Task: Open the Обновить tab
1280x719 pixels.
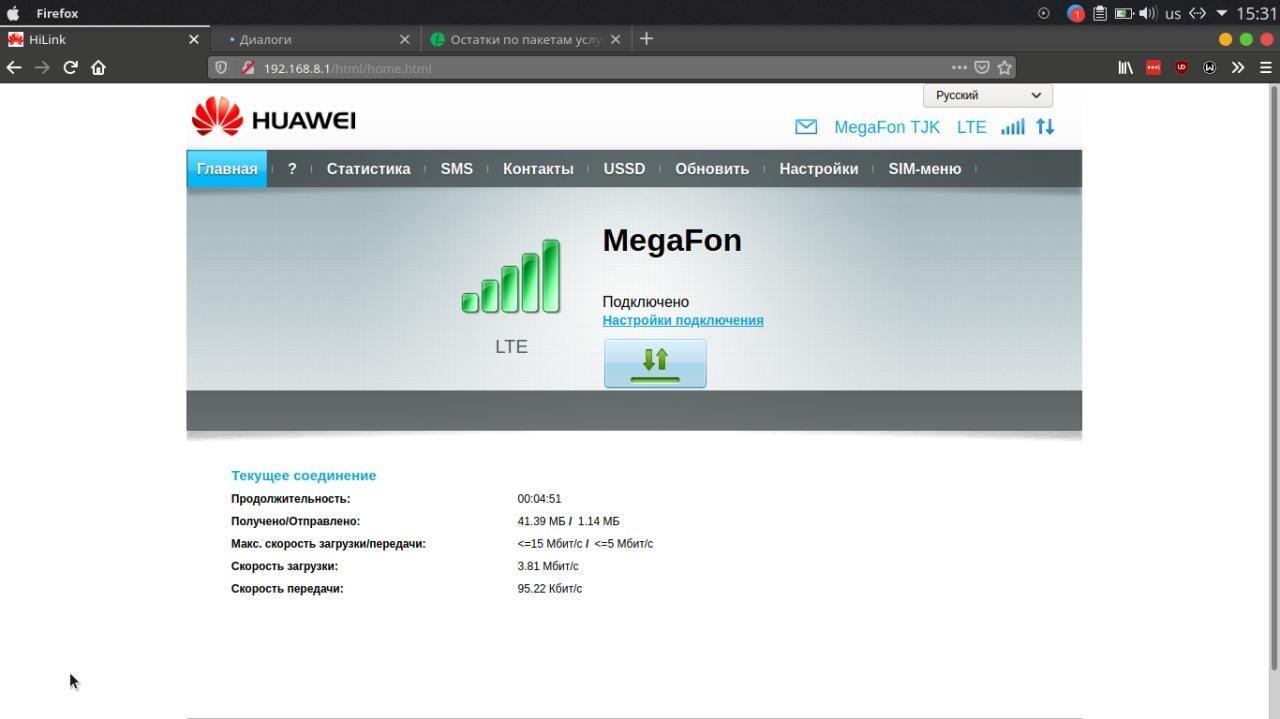Action: [712, 169]
